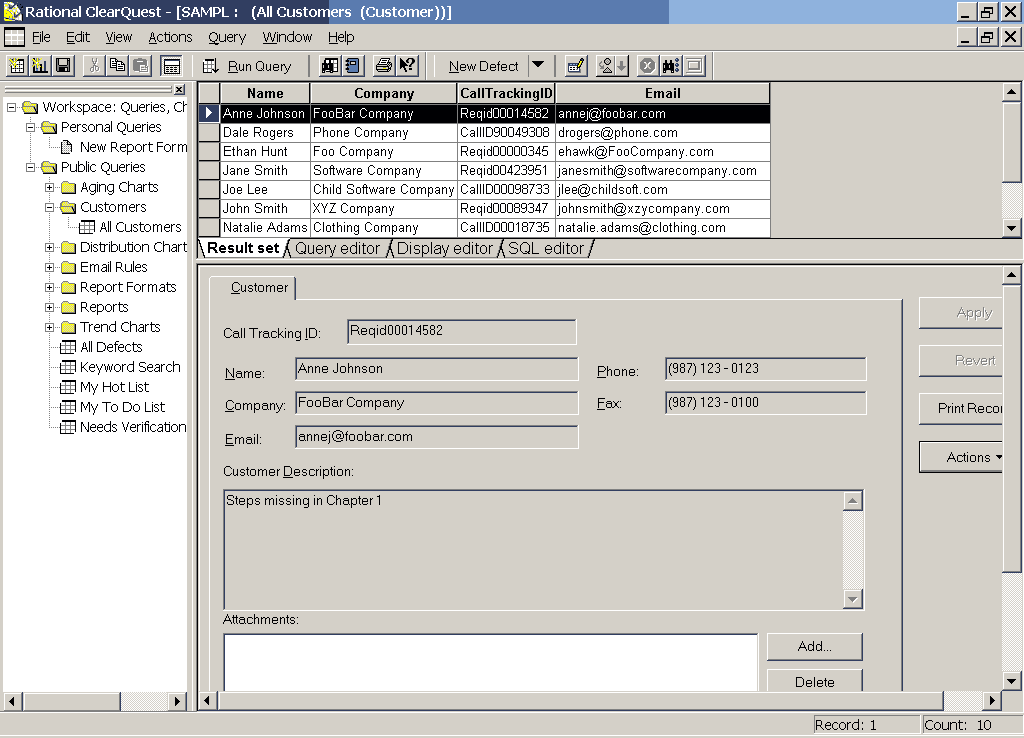
Task: Click the Paste clipboard icon
Action: pos(140,65)
